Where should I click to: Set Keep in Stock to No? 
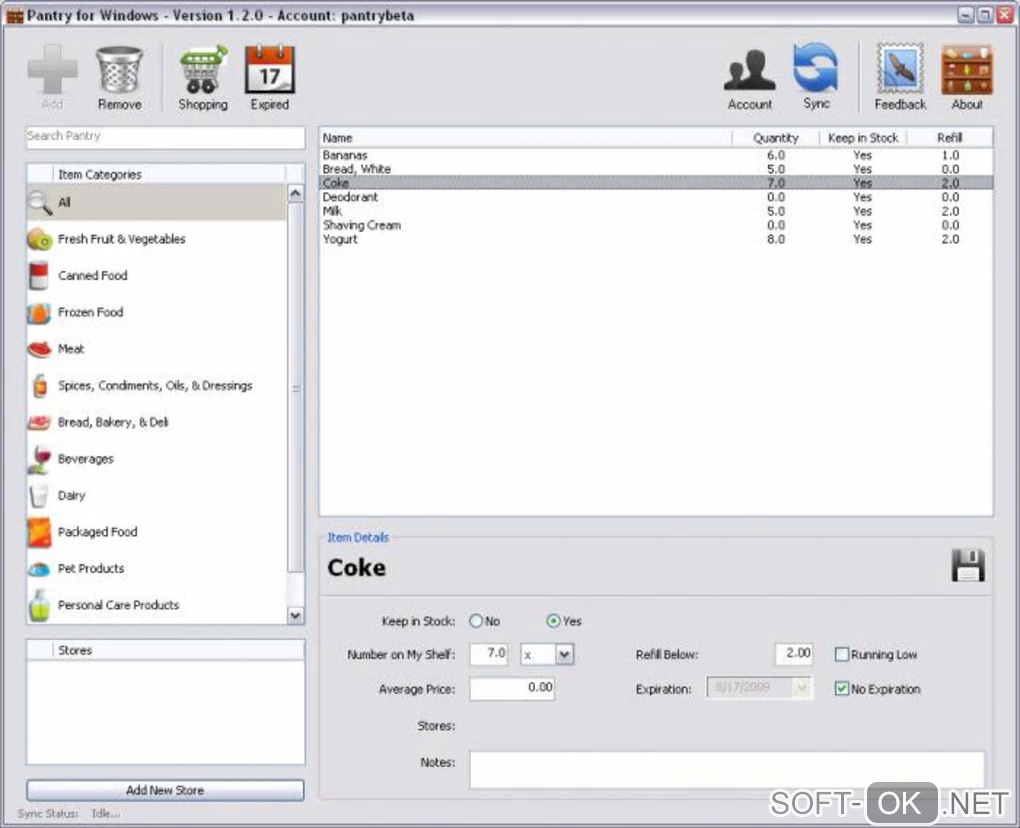(x=476, y=621)
